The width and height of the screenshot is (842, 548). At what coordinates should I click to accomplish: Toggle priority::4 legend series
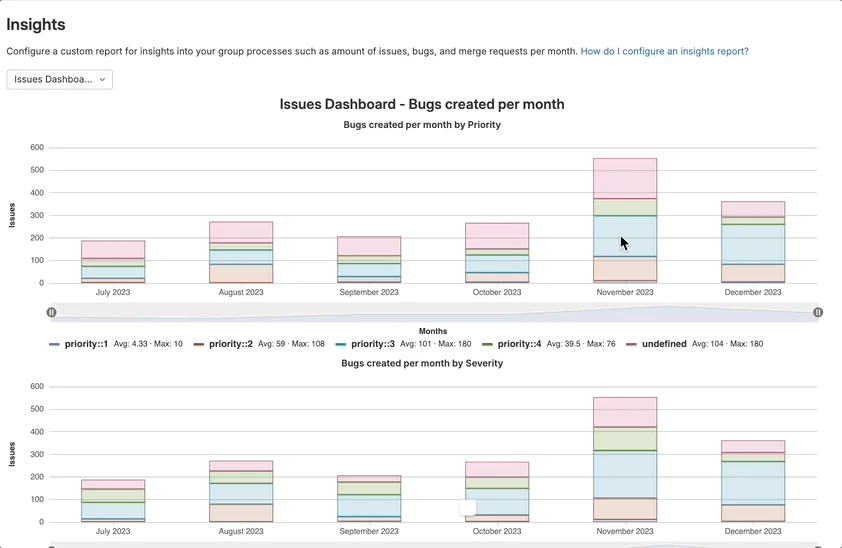pos(519,344)
